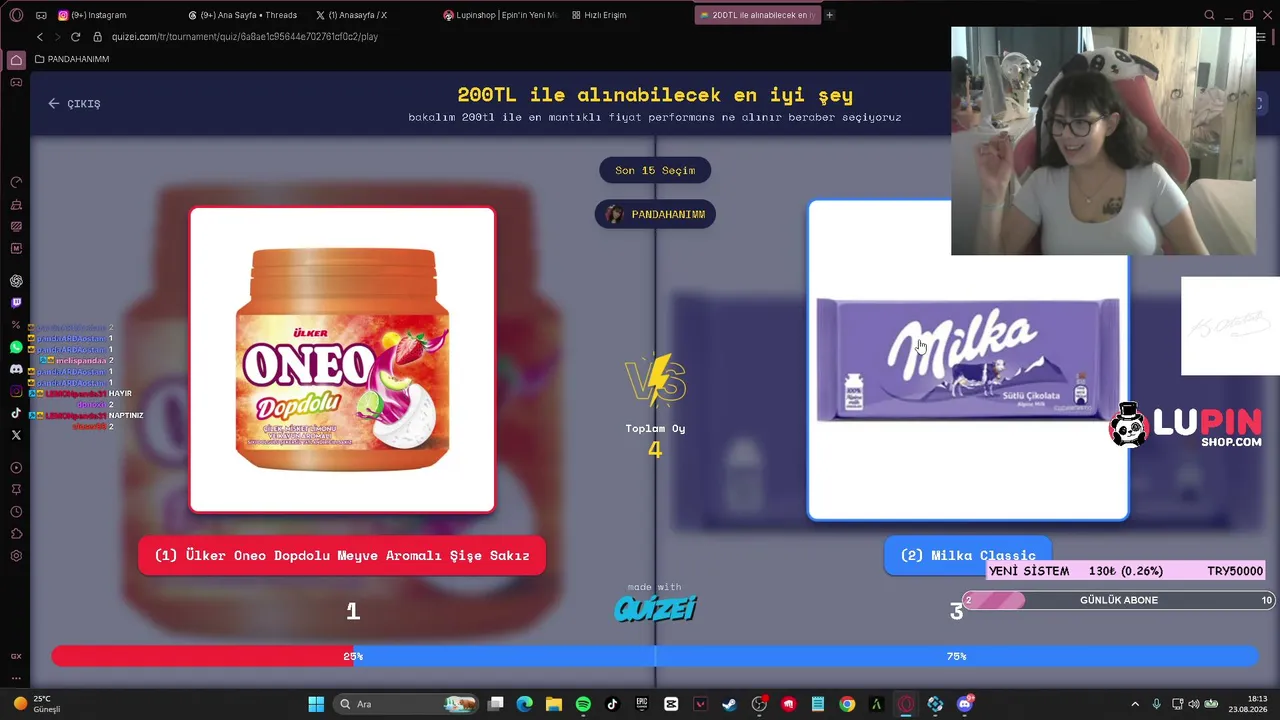This screenshot has width=1280, height=720.
Task: Open CapCut from the taskbar
Action: point(671,704)
